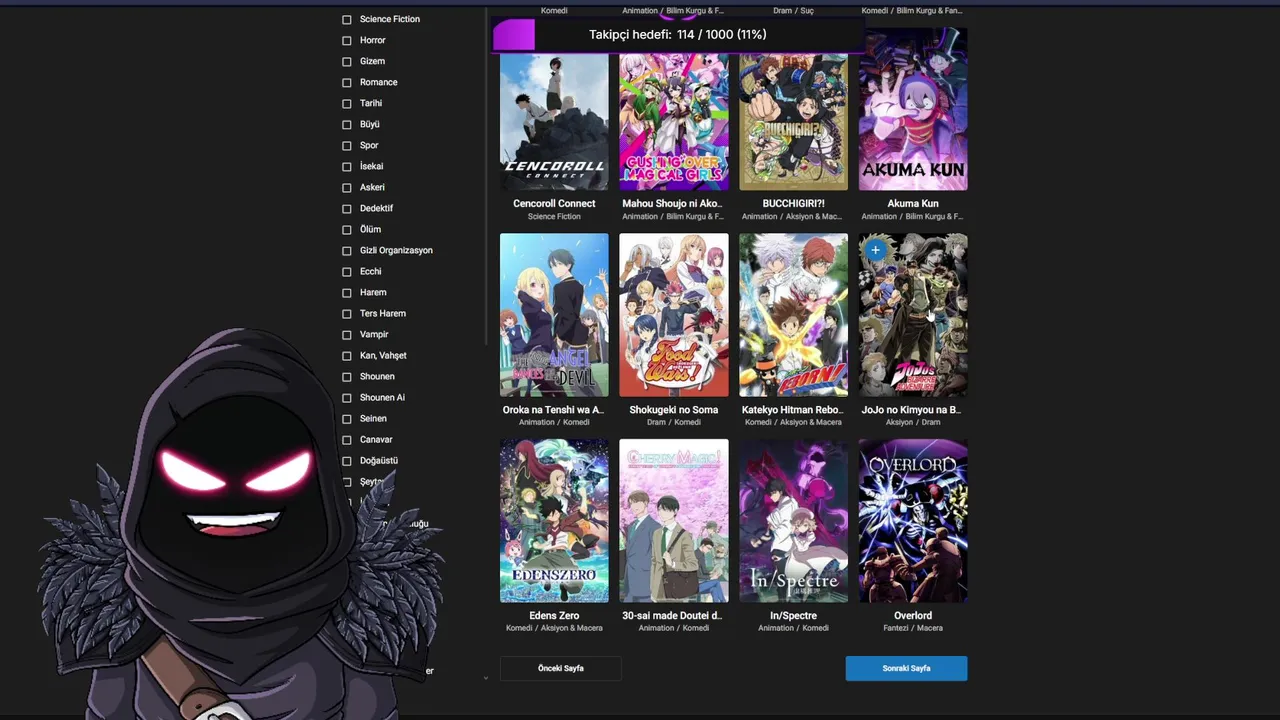Check the Shounen genre box
The width and height of the screenshot is (1280, 720).
coord(347,376)
